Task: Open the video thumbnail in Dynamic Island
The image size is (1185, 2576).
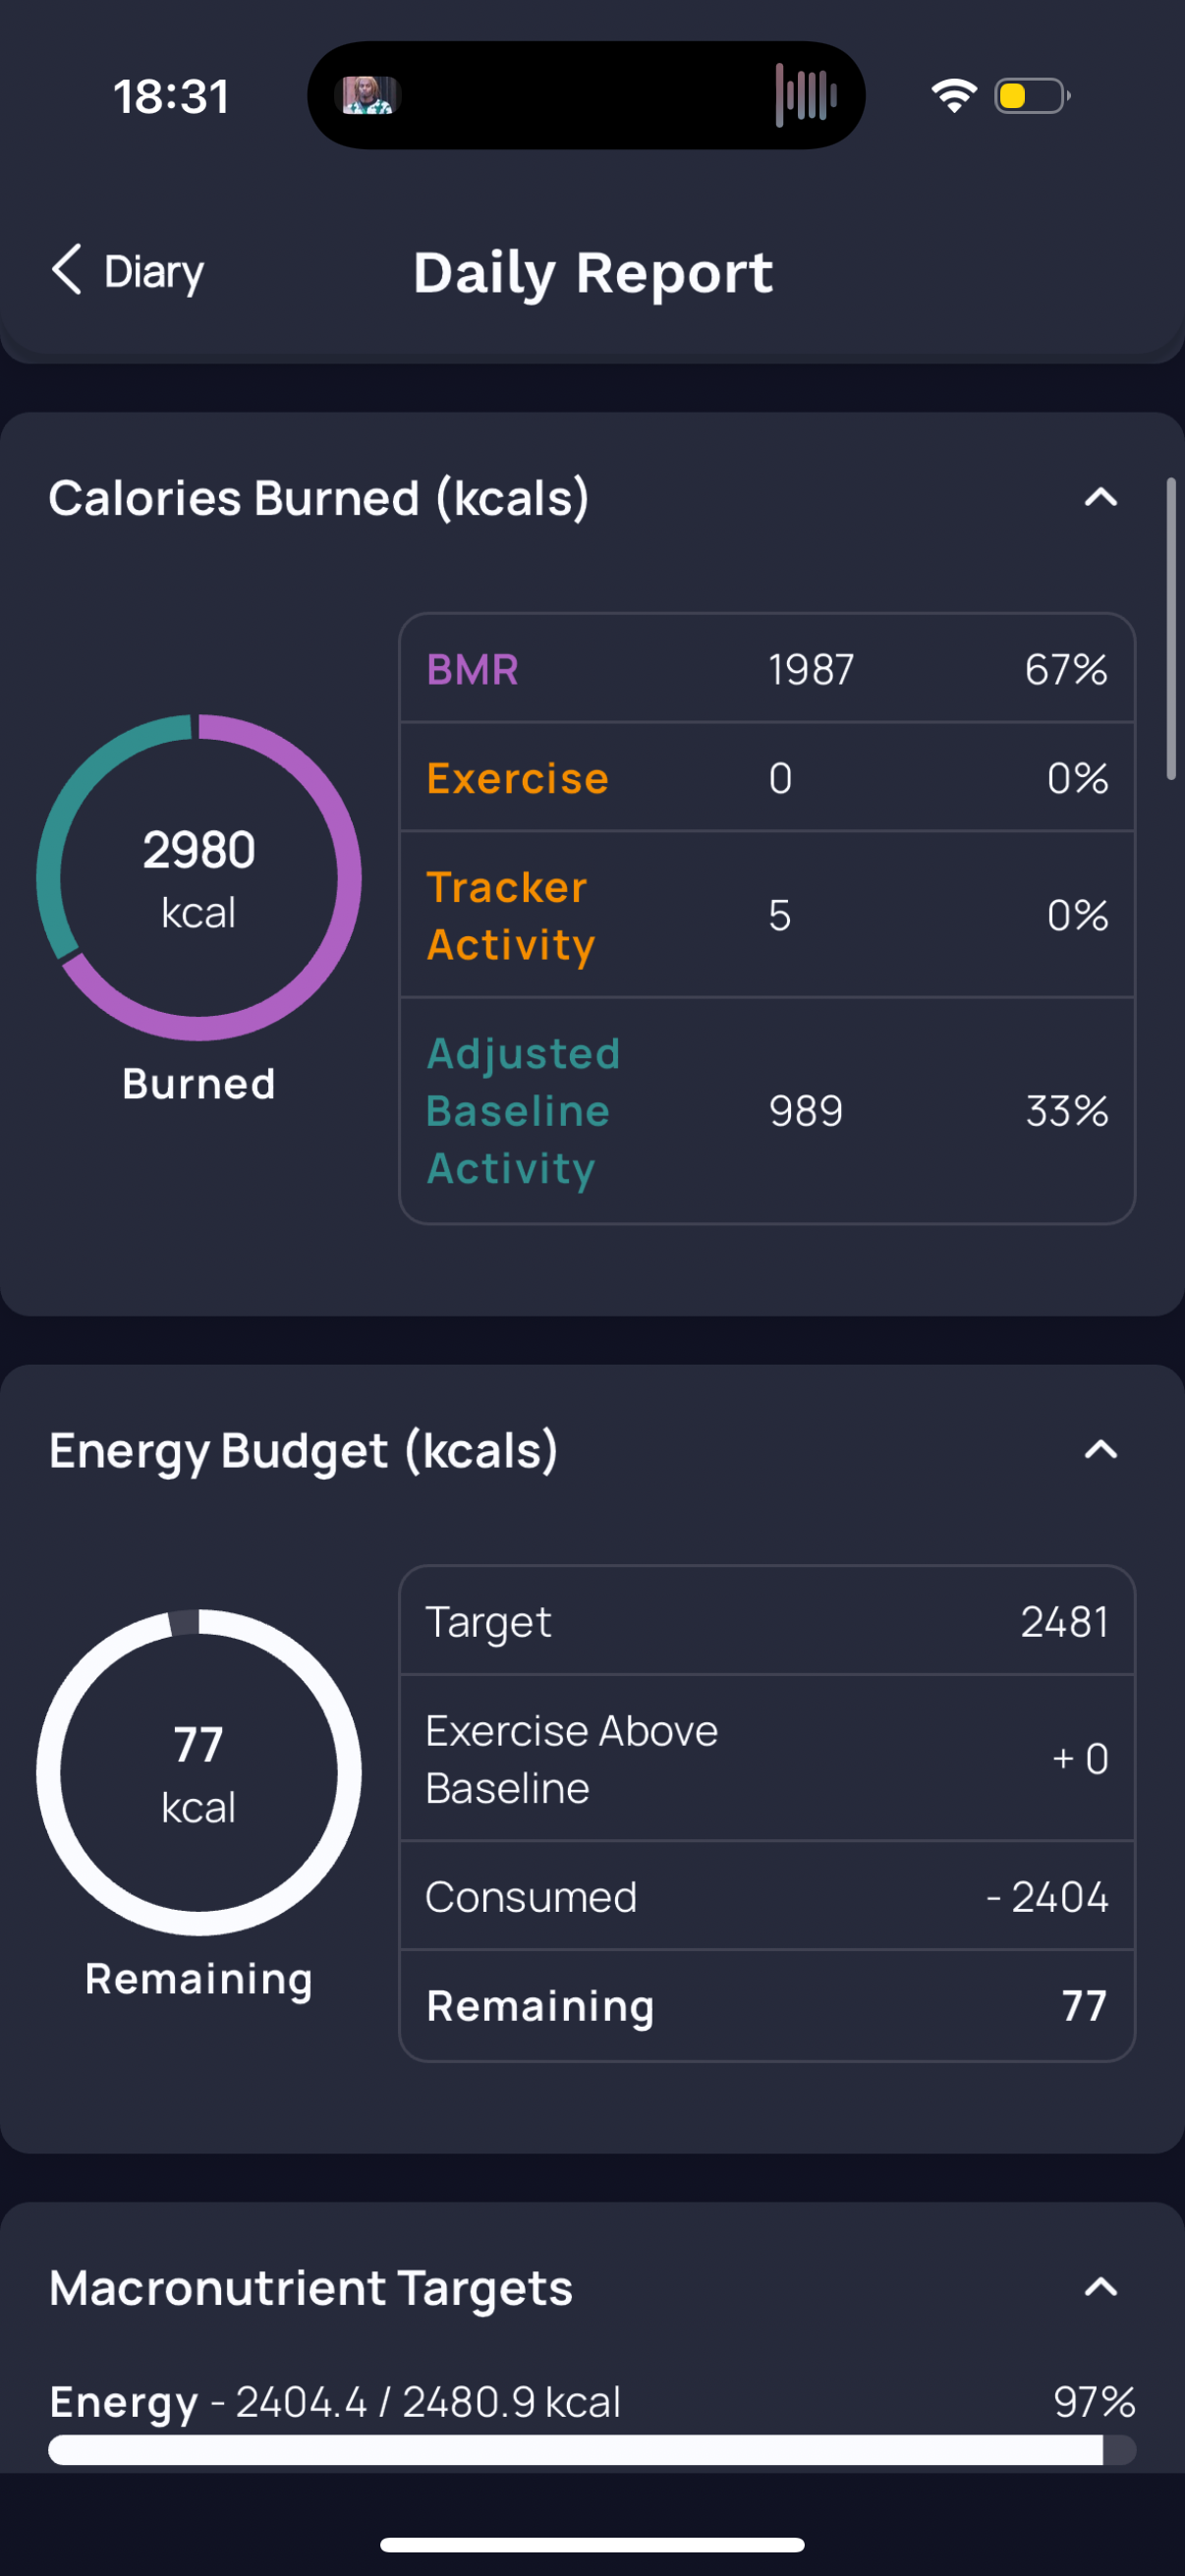Action: coord(370,95)
